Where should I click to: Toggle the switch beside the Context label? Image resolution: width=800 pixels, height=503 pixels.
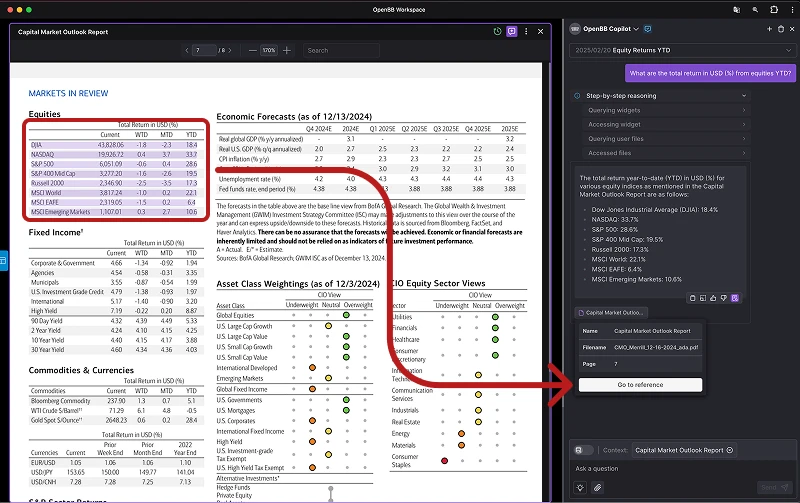point(581,450)
